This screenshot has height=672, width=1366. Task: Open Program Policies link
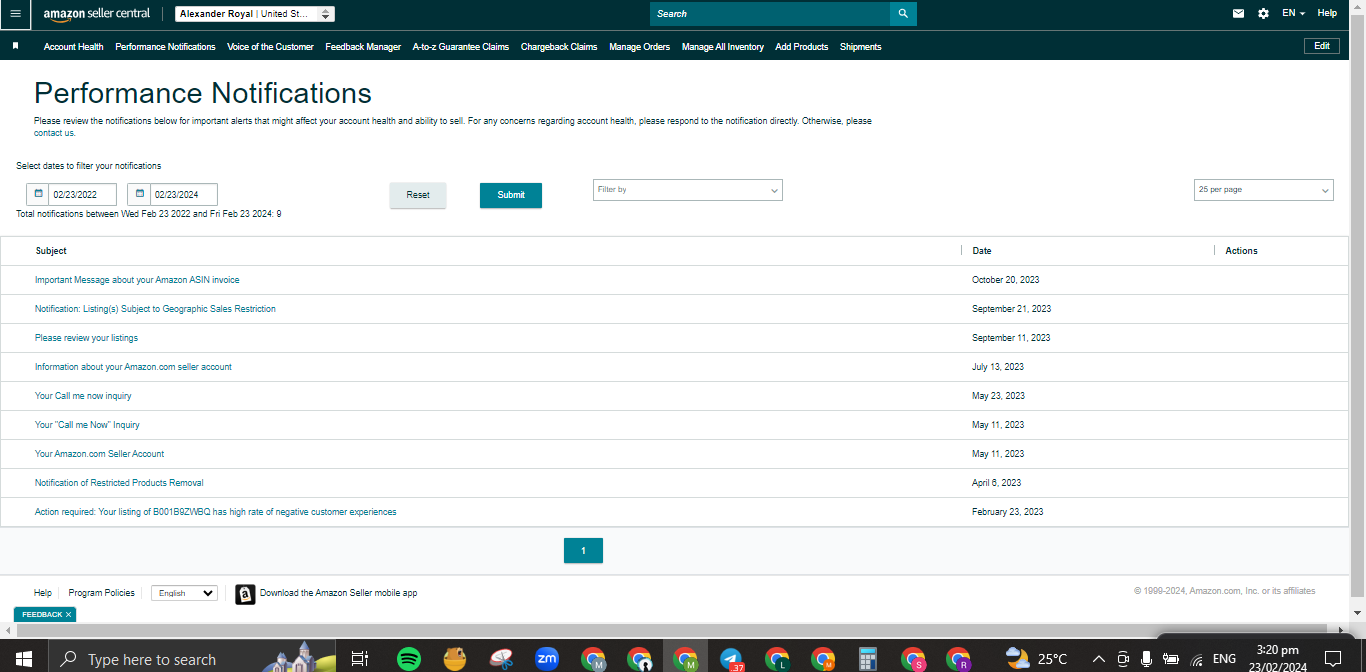click(x=101, y=593)
